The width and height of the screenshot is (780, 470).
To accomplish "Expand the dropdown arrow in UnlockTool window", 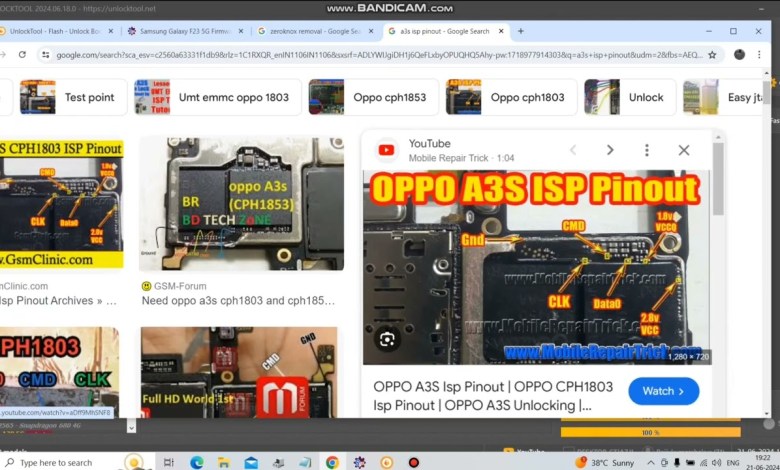I will pos(131,427).
